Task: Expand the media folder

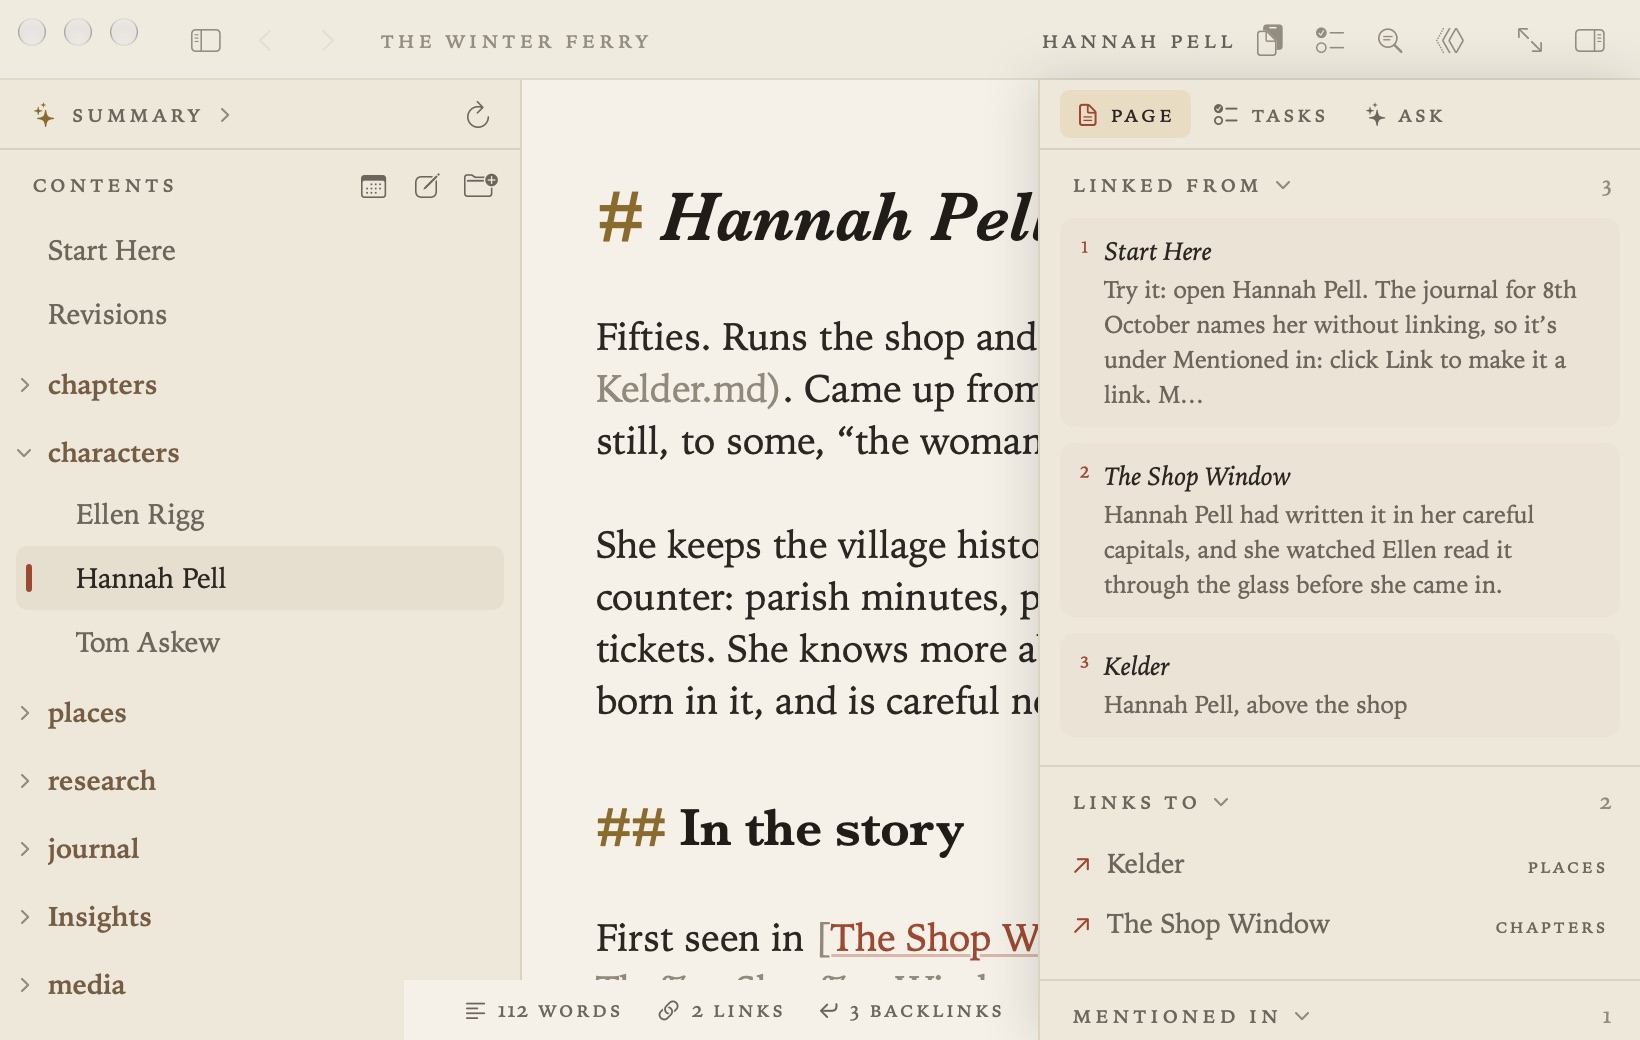Action: (x=25, y=985)
